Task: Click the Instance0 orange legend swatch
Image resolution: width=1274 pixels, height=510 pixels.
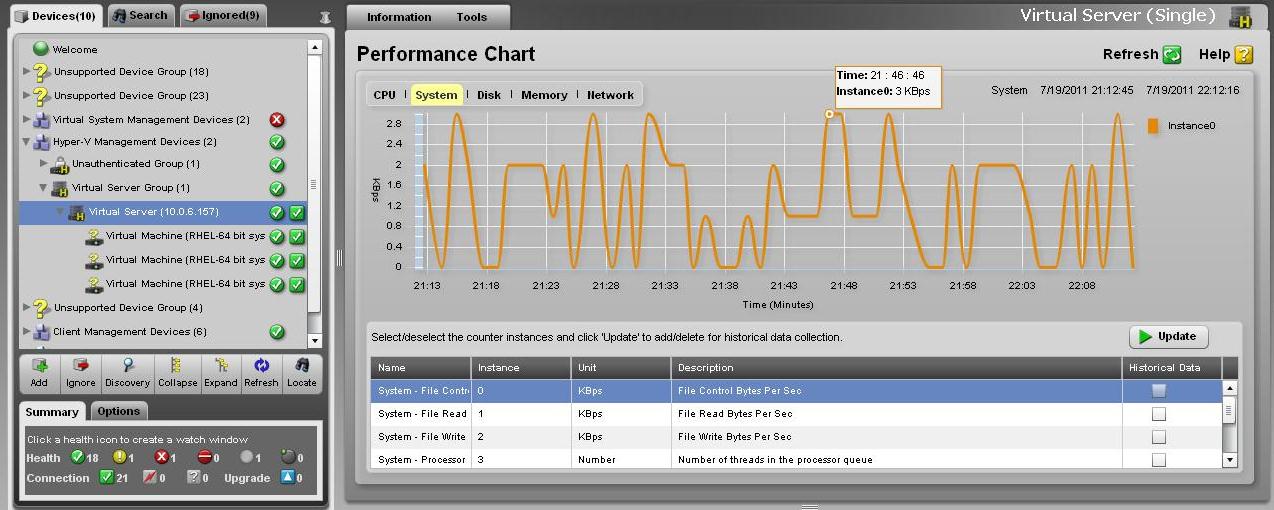Action: click(x=1153, y=126)
